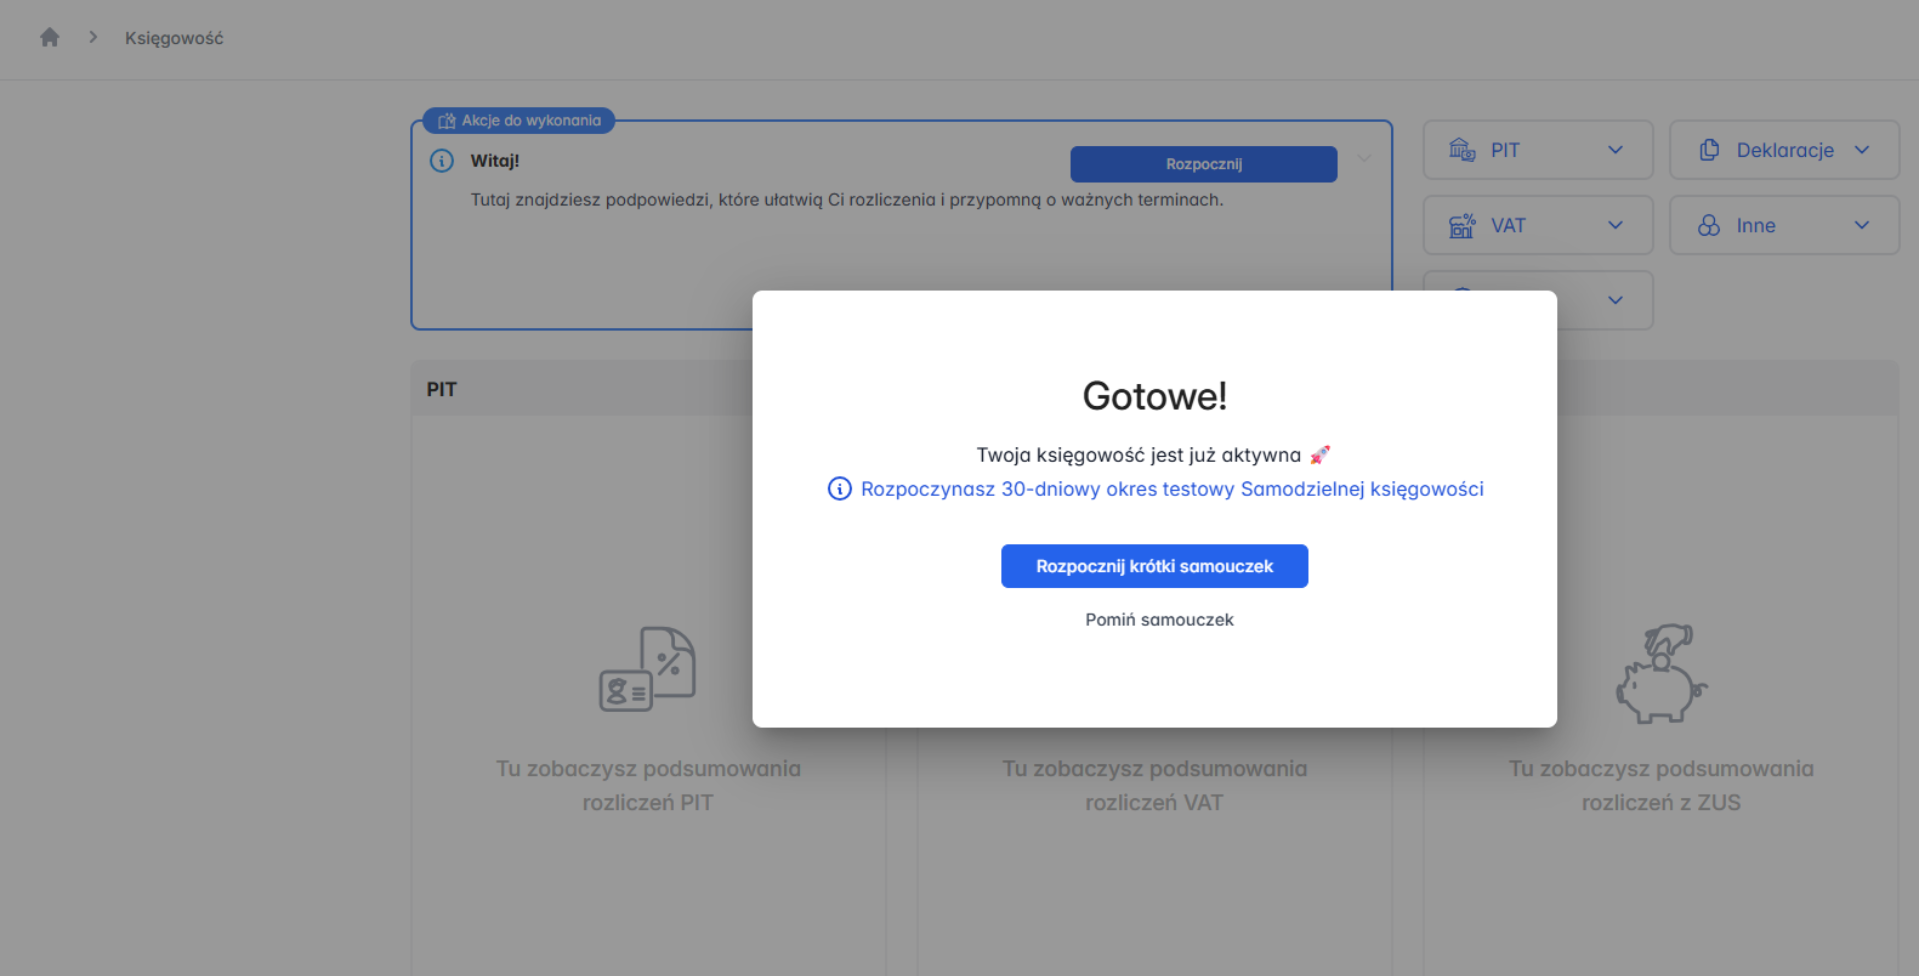The image size is (1920, 976).
Task: Open the VAT dropdown menu
Action: pyautogui.click(x=1537, y=225)
